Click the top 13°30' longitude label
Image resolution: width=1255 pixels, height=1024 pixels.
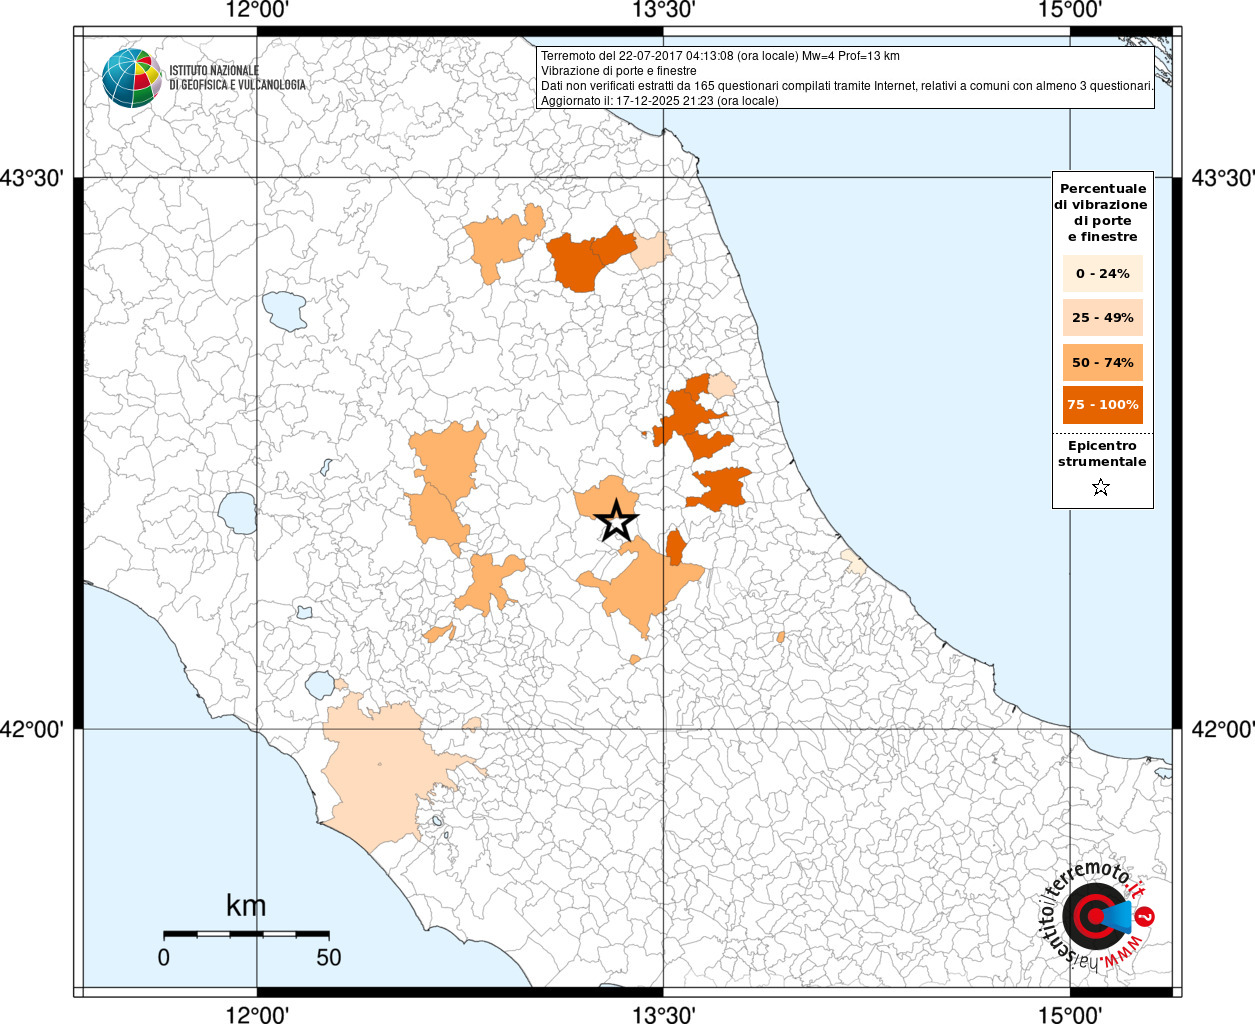pyautogui.click(x=663, y=10)
